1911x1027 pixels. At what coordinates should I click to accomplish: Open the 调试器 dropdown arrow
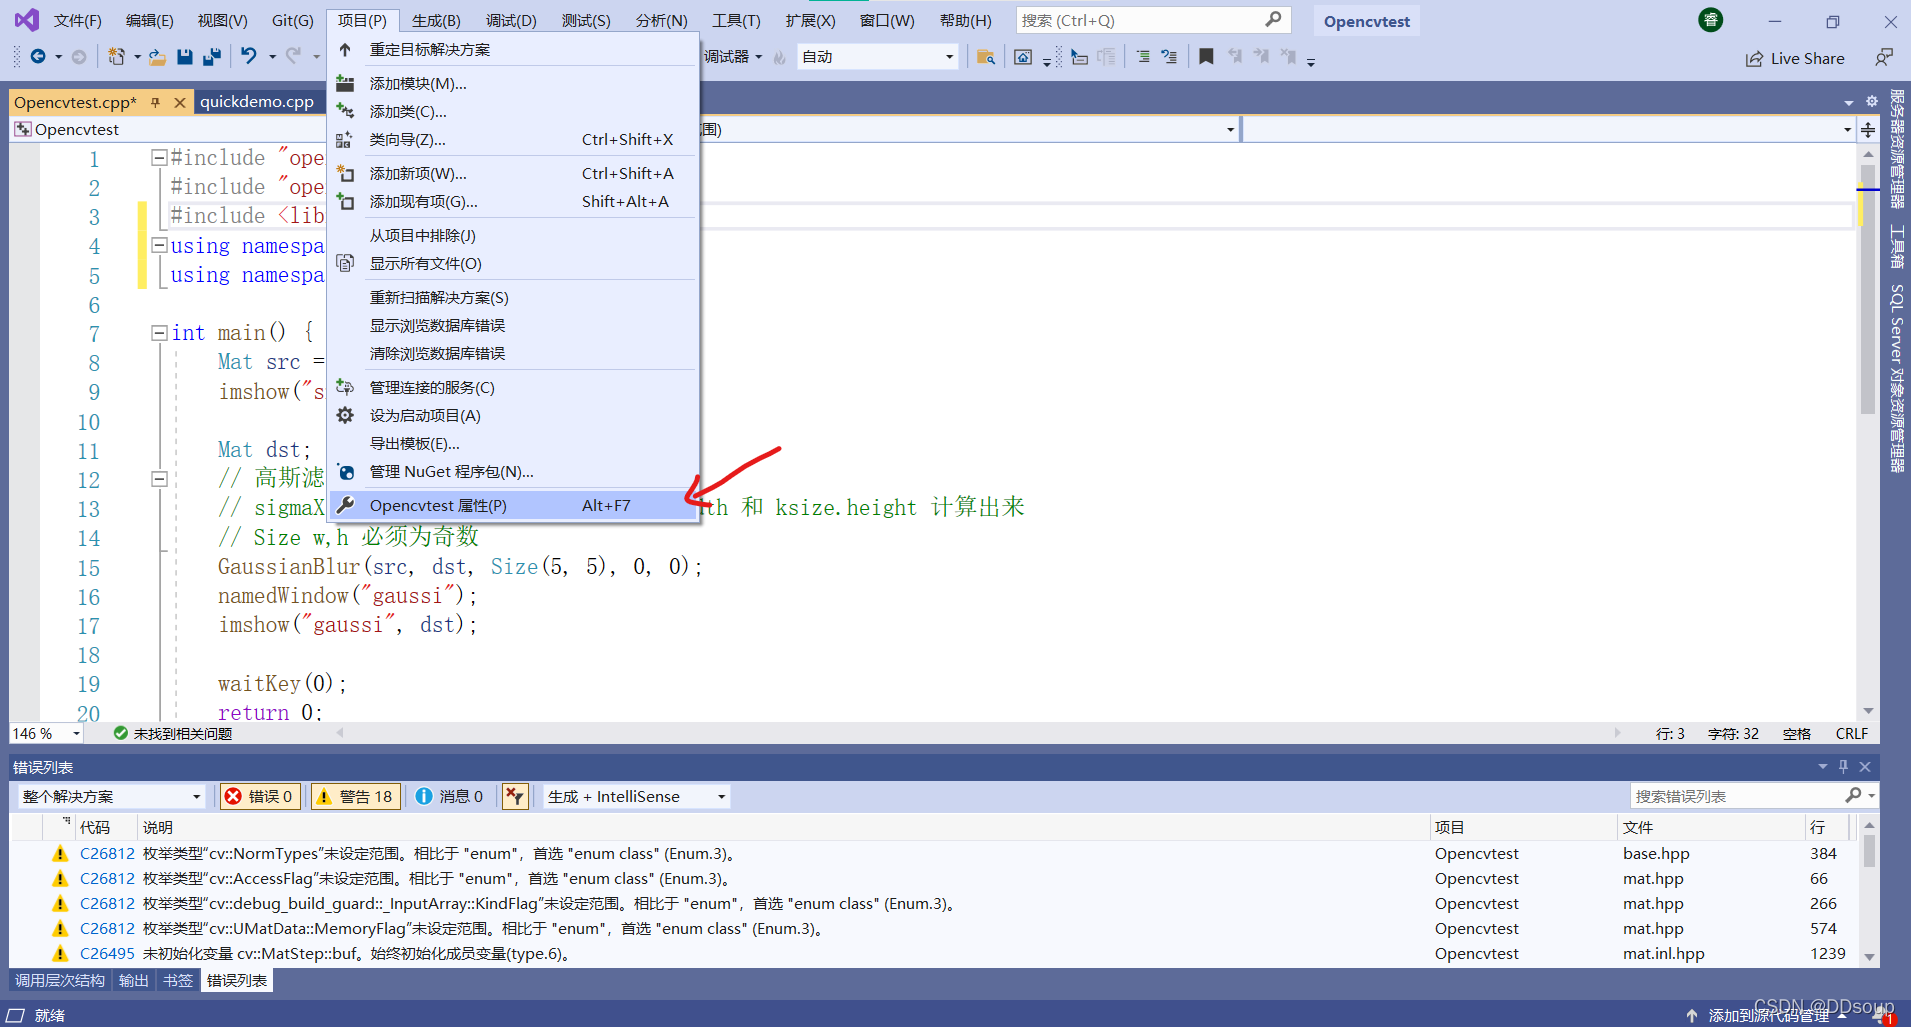759,57
